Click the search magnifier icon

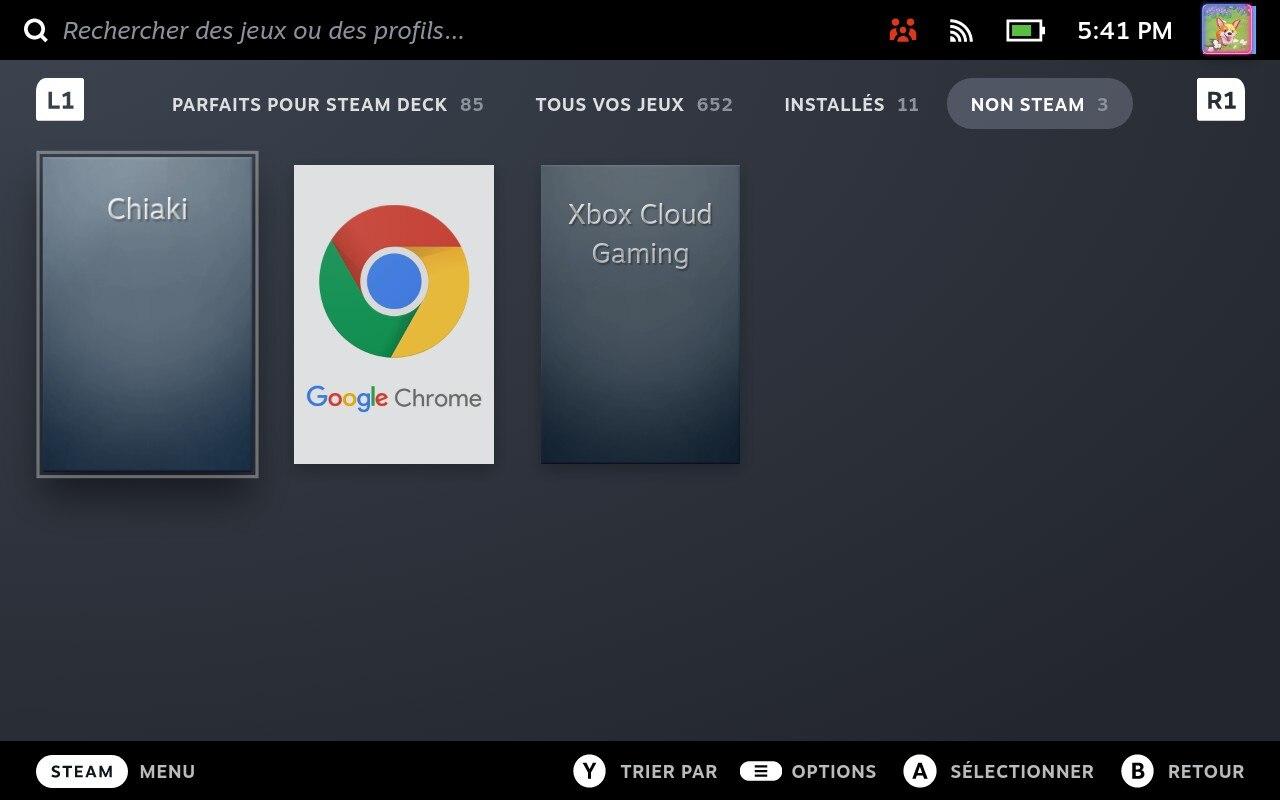click(36, 30)
